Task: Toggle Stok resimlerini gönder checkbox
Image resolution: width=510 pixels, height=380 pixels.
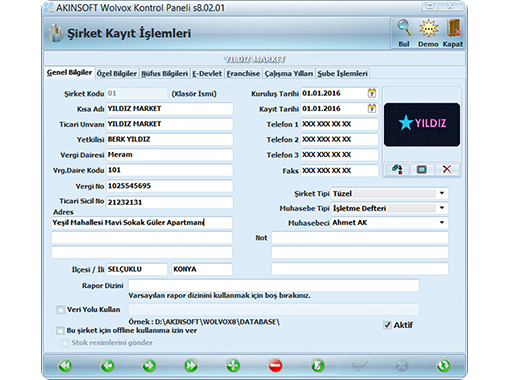Action: pyautogui.click(x=65, y=343)
